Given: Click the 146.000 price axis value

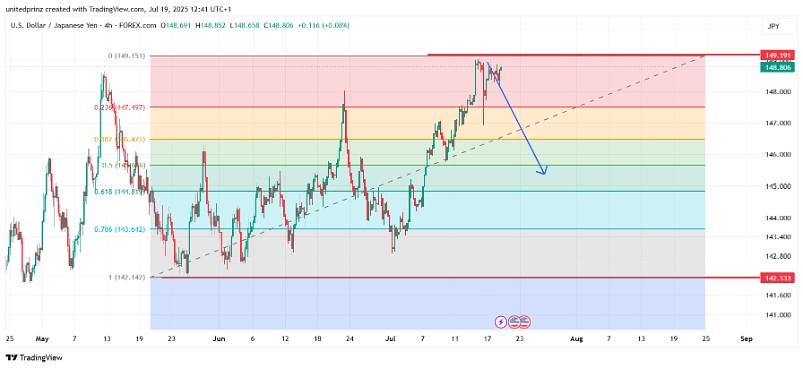Looking at the screenshot, I should pos(777,155).
